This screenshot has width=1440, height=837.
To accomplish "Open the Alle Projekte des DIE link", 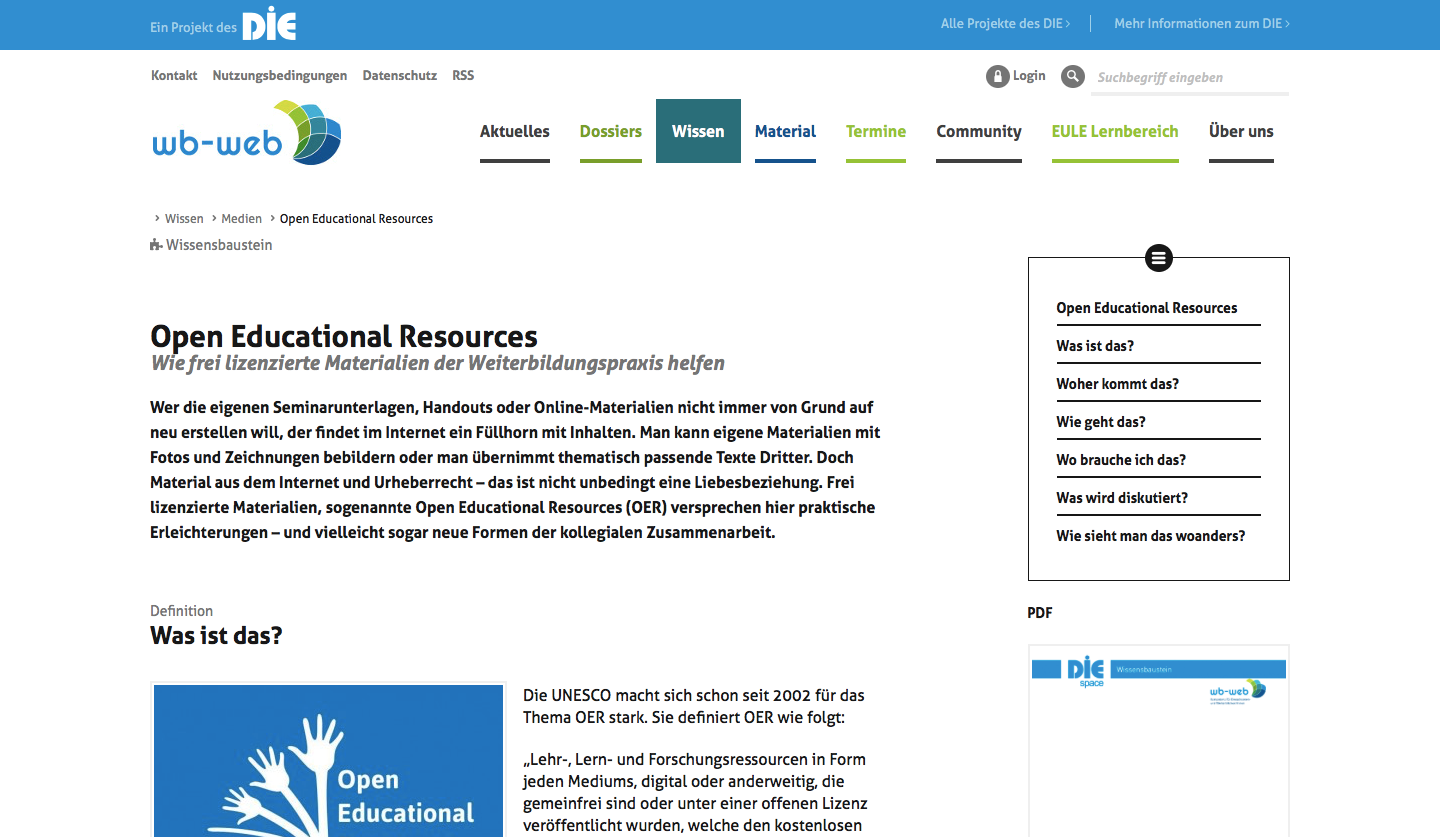I will 1005,24.
